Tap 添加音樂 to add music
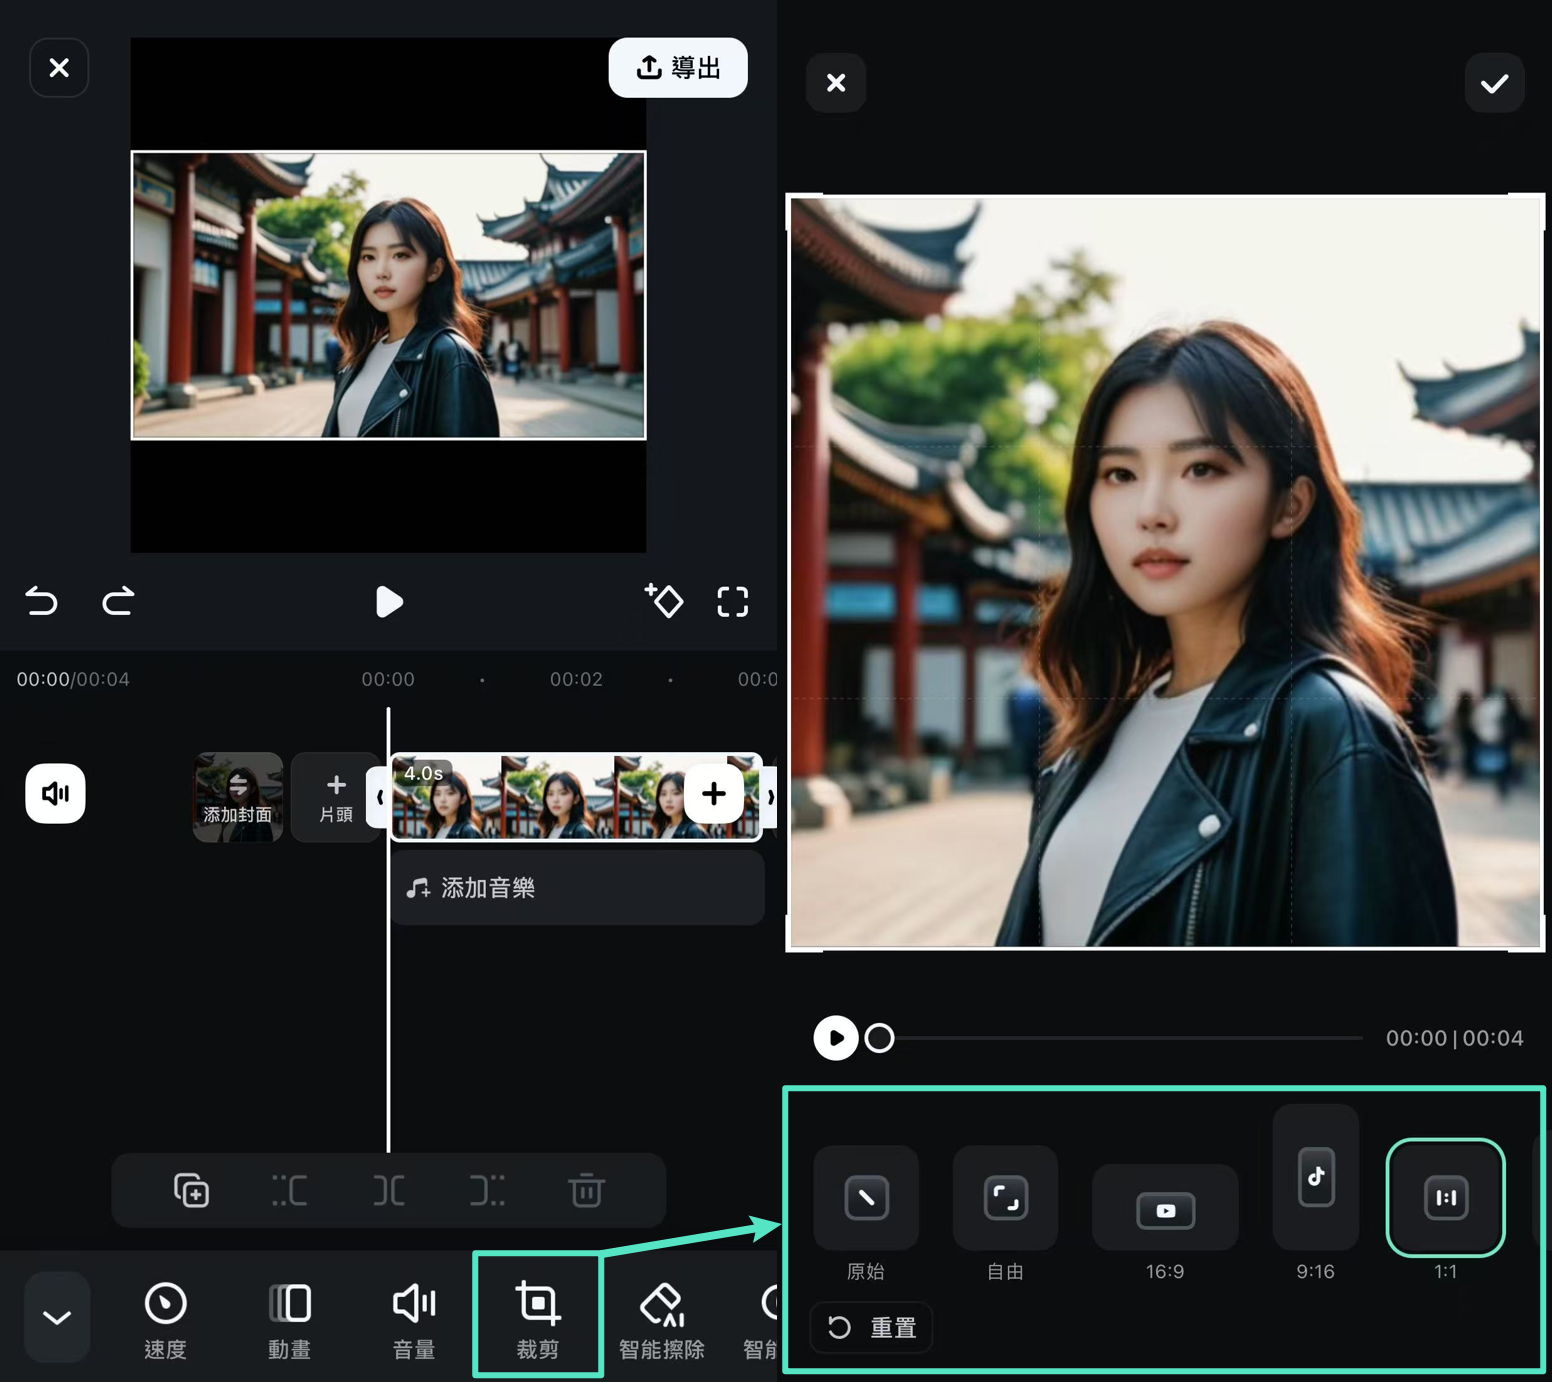The width and height of the screenshot is (1552, 1382). click(577, 888)
